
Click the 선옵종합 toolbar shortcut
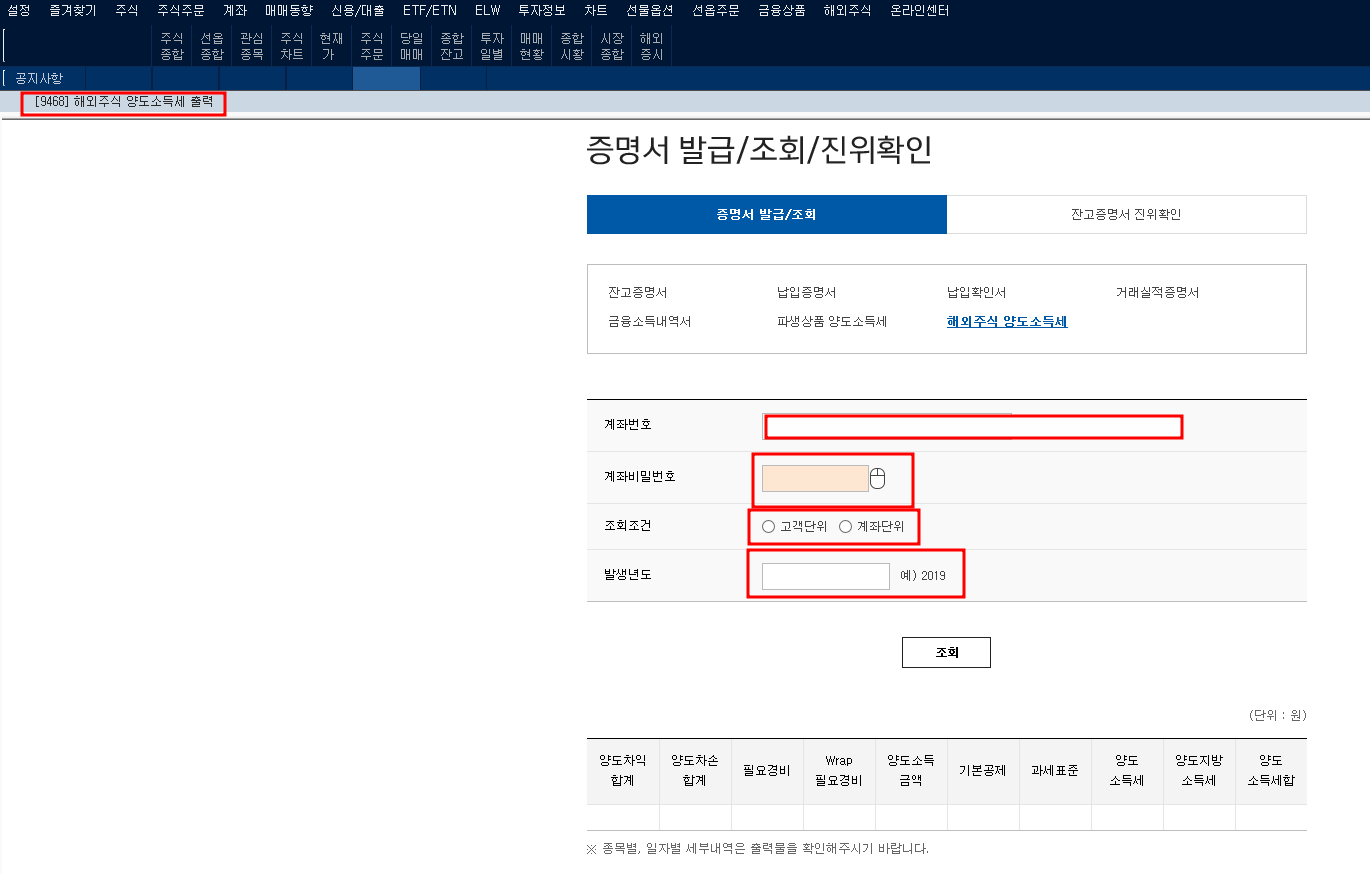(212, 46)
